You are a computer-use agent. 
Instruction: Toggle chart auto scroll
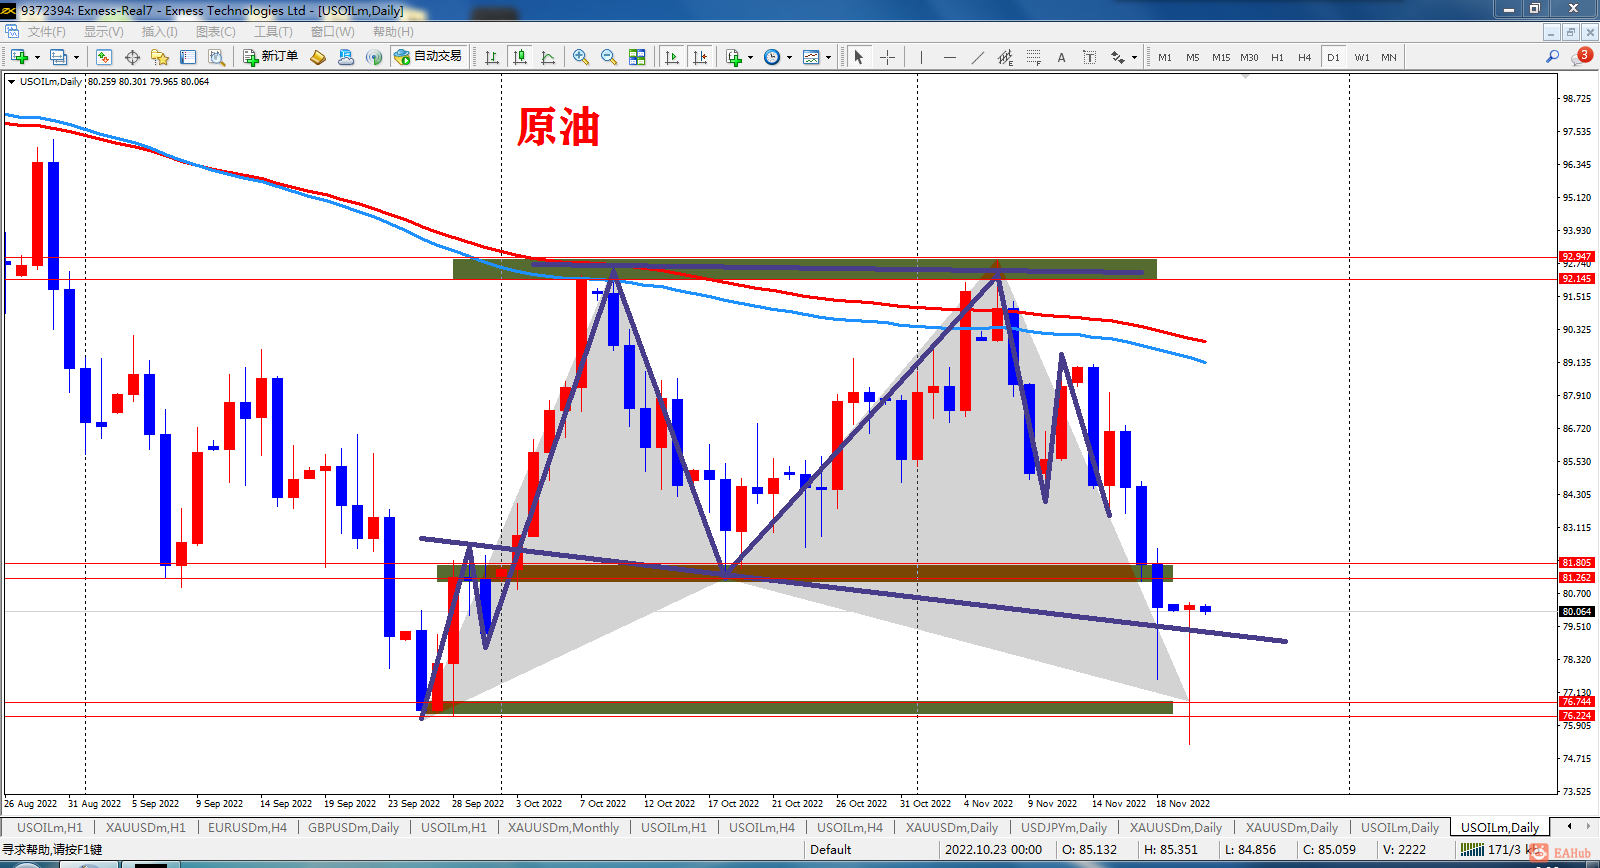pos(672,57)
